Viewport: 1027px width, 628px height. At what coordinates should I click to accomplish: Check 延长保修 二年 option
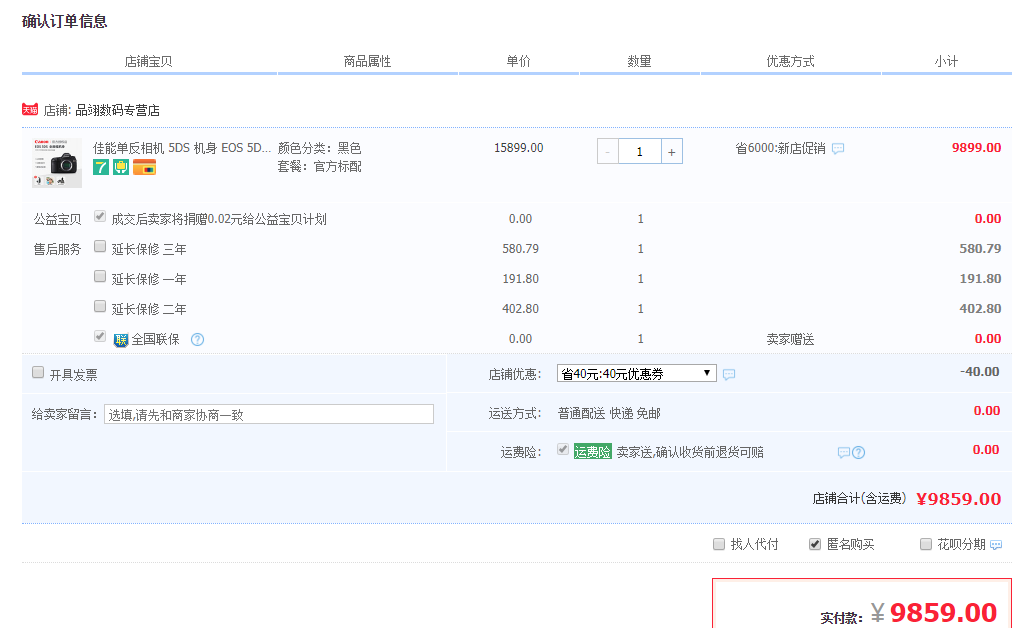pos(100,306)
